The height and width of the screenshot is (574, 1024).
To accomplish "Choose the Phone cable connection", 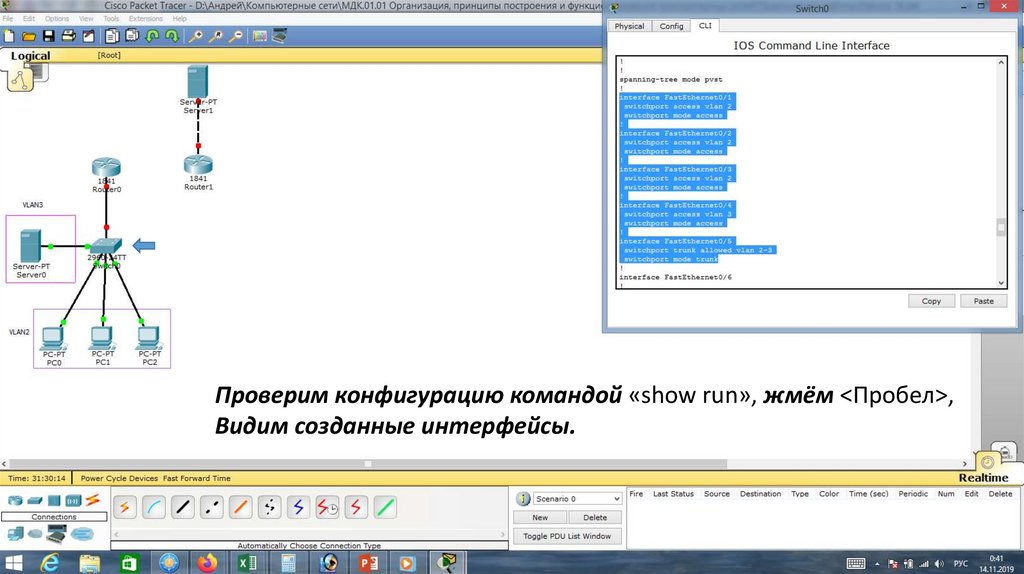I will tap(269, 507).
